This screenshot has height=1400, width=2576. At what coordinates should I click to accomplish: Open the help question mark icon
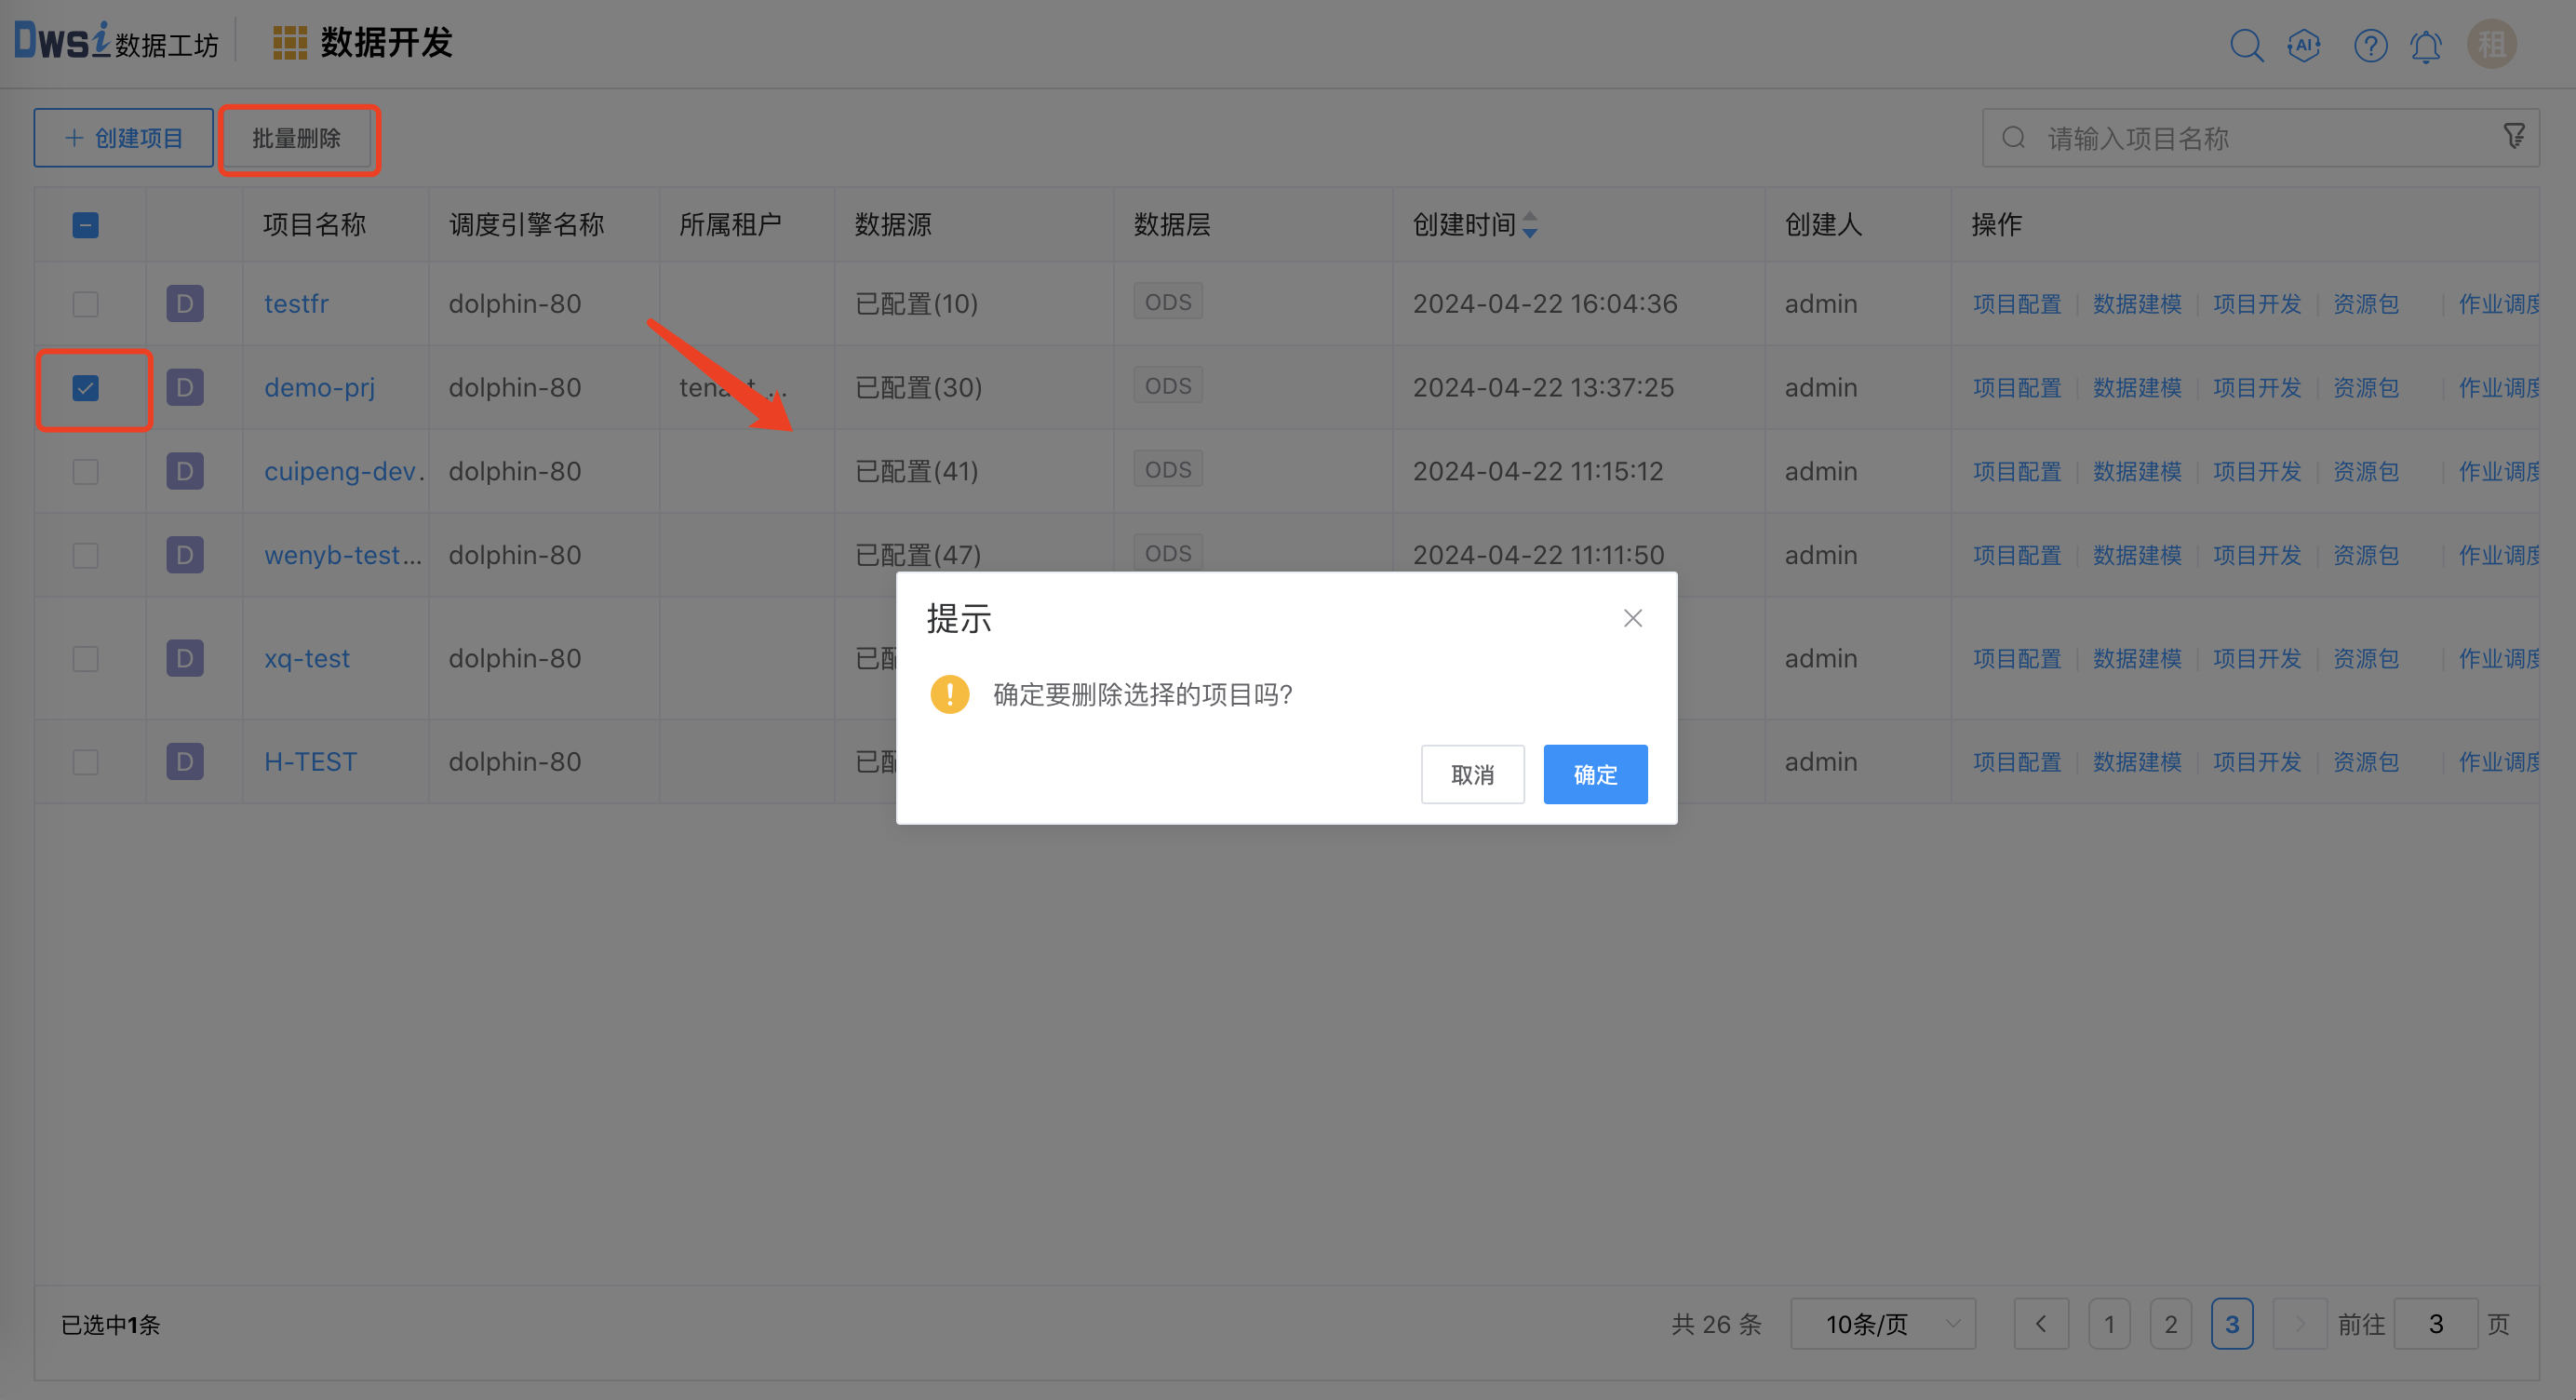tap(2370, 46)
